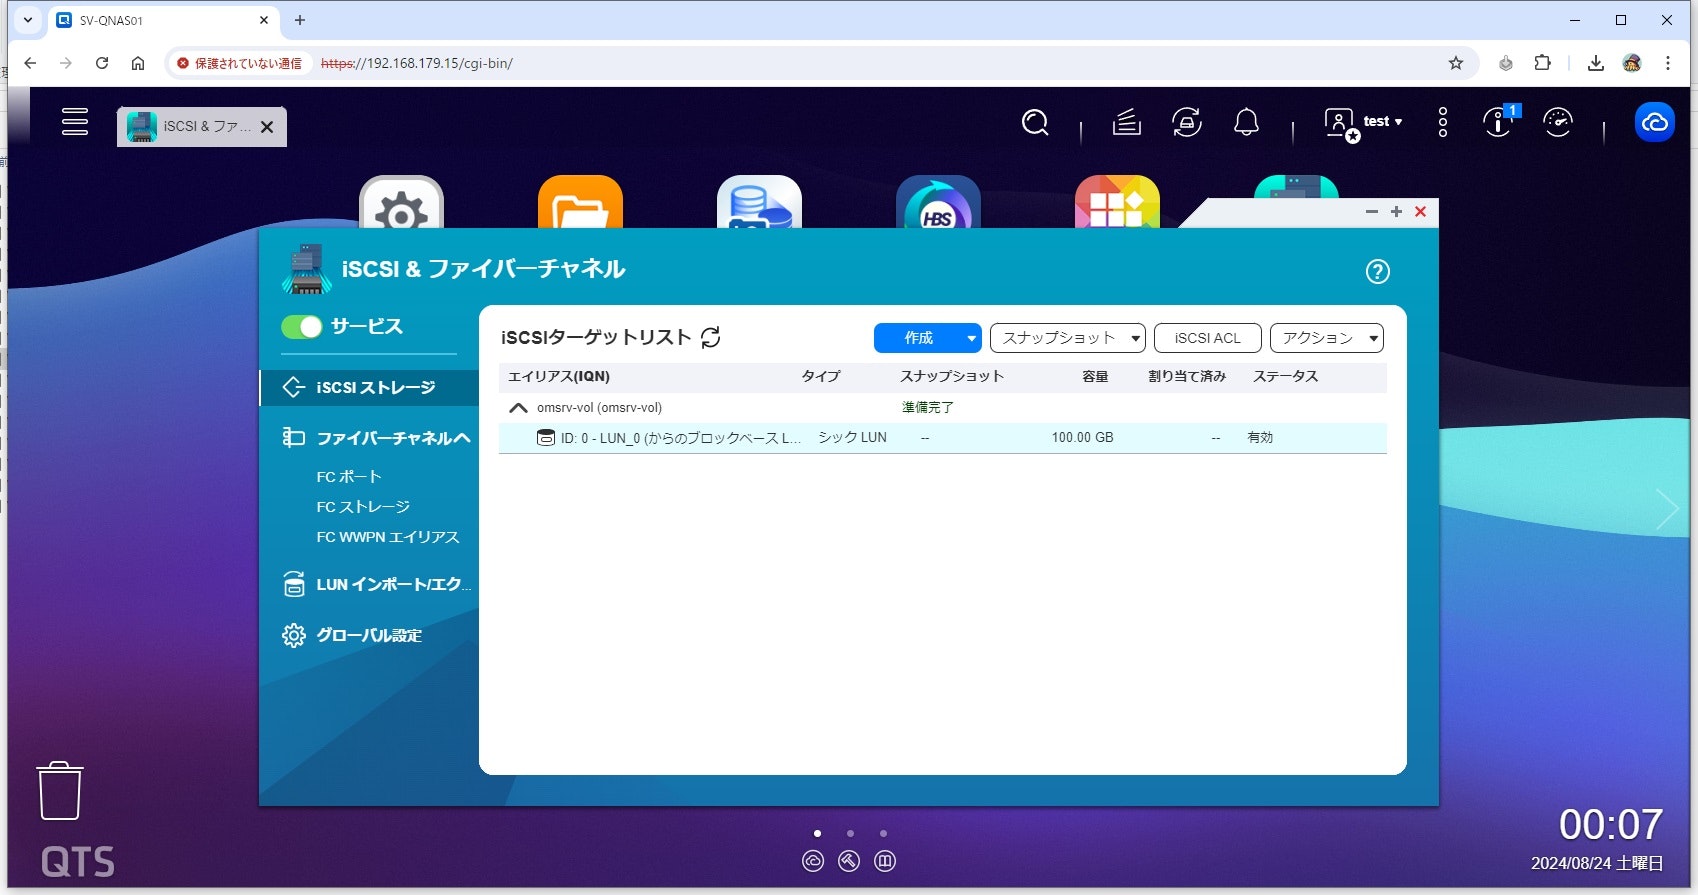This screenshot has height=895, width=1698.
Task: Open FC ポート page
Action: [x=349, y=477]
